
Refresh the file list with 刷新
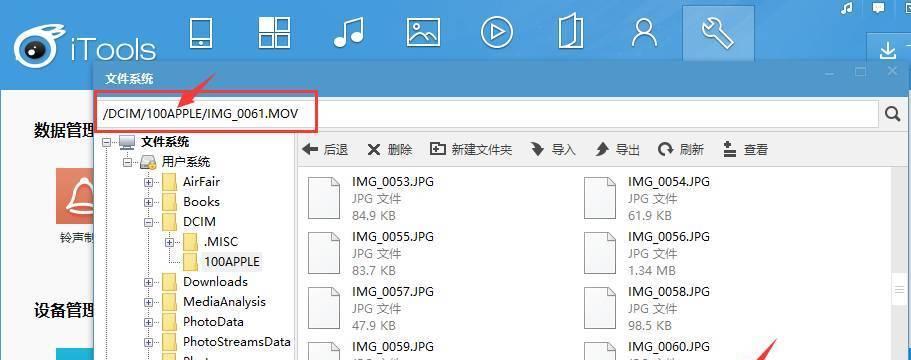click(681, 150)
